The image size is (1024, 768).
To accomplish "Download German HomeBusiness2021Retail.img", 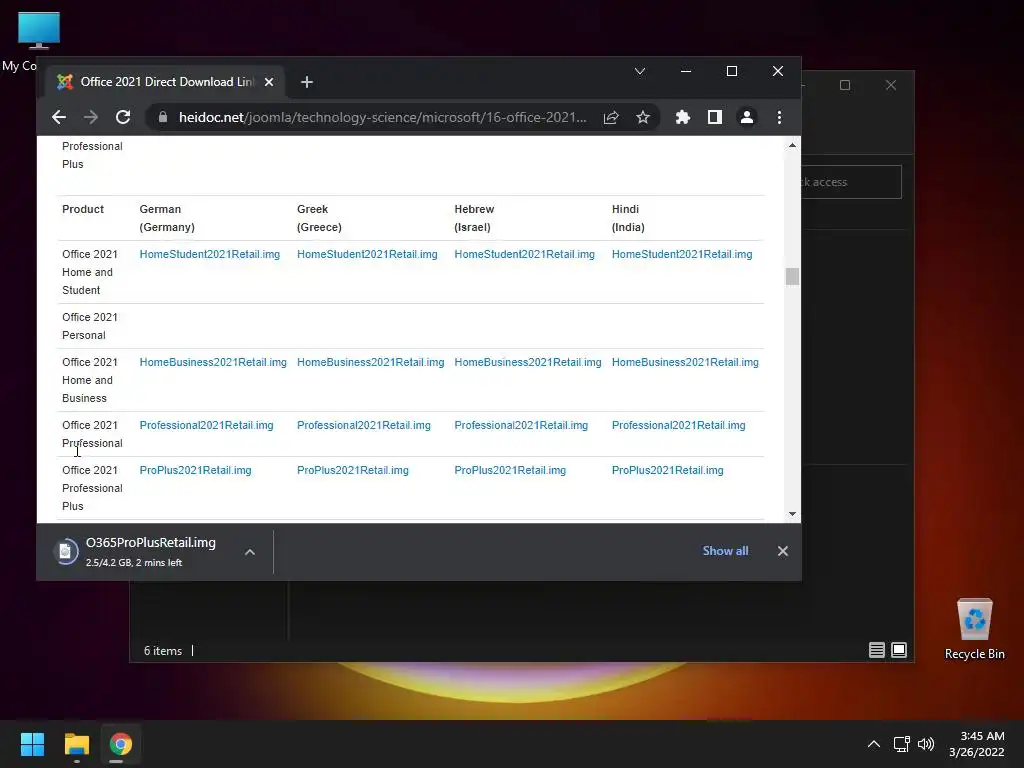I will [x=213, y=362].
